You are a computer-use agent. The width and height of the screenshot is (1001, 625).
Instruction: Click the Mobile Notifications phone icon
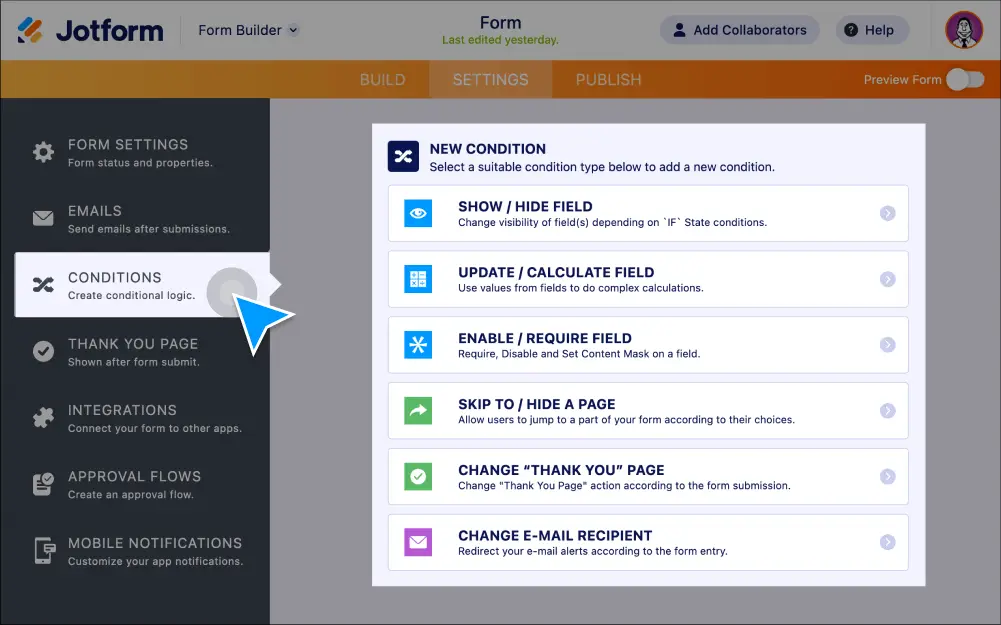(x=43, y=551)
